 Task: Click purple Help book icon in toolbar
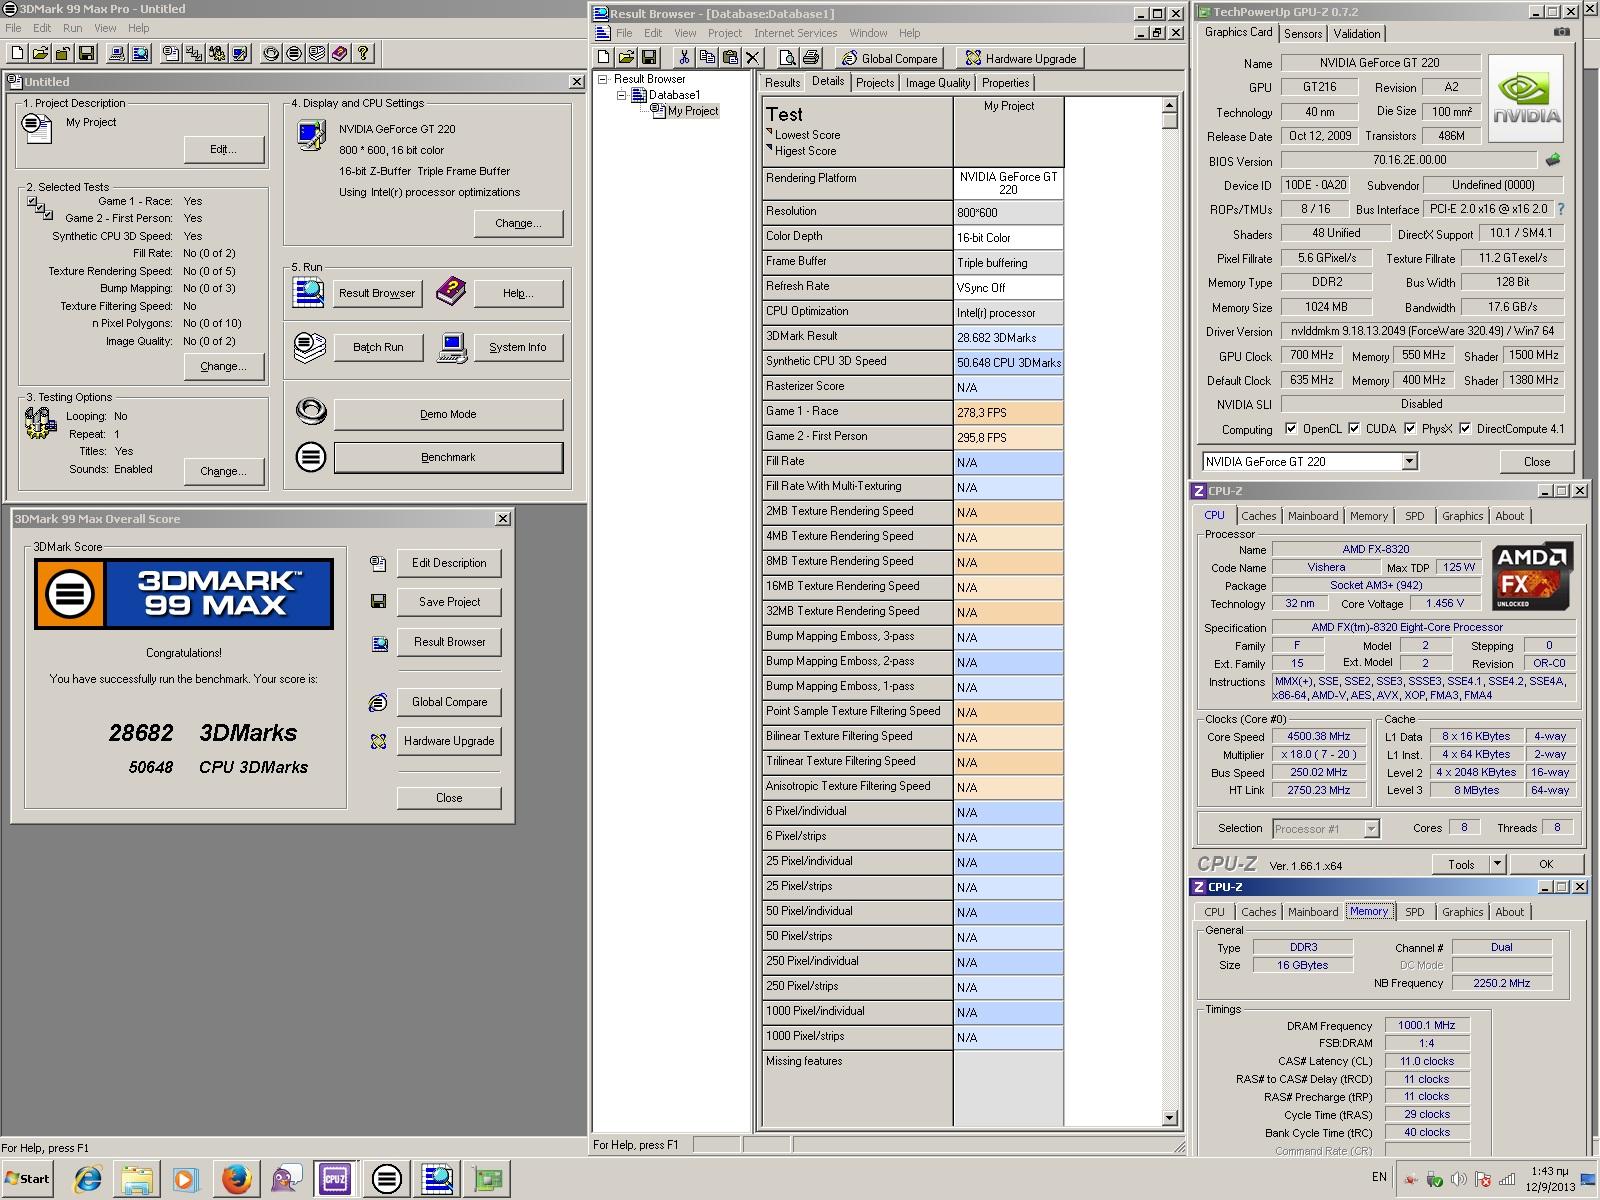(340, 54)
